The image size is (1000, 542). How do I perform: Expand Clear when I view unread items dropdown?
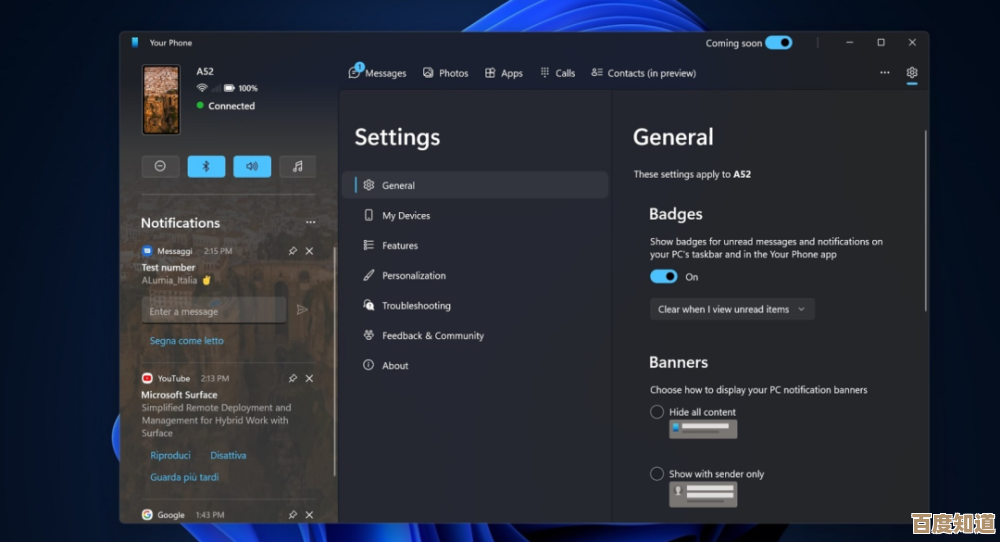coord(732,309)
